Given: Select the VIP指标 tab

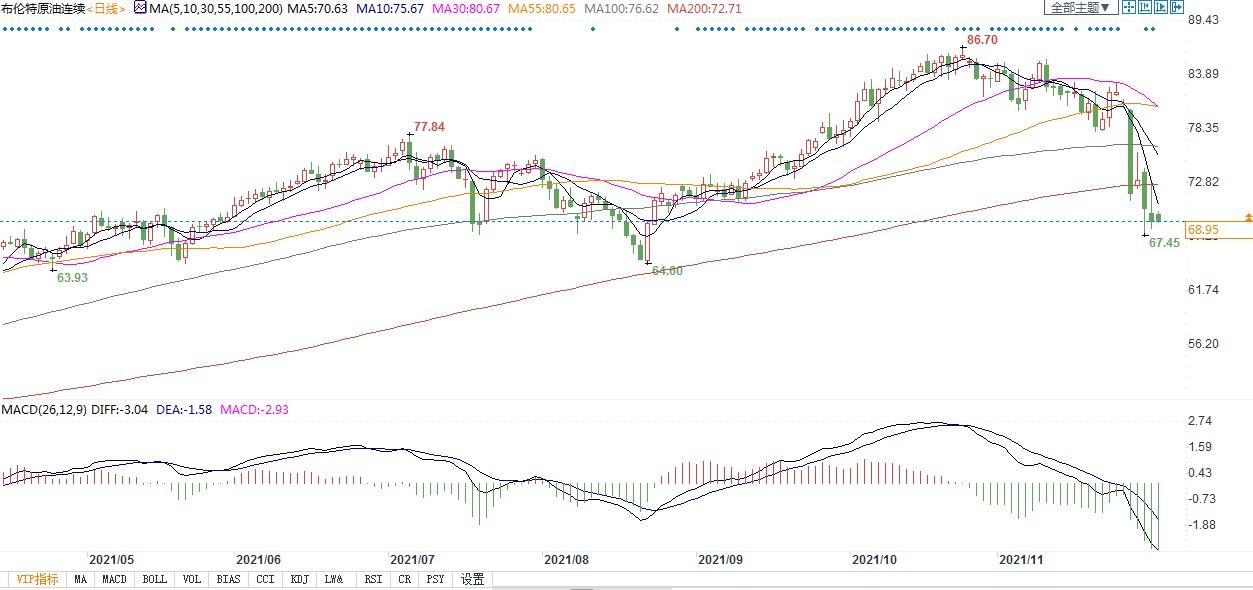Looking at the screenshot, I should click(35, 579).
